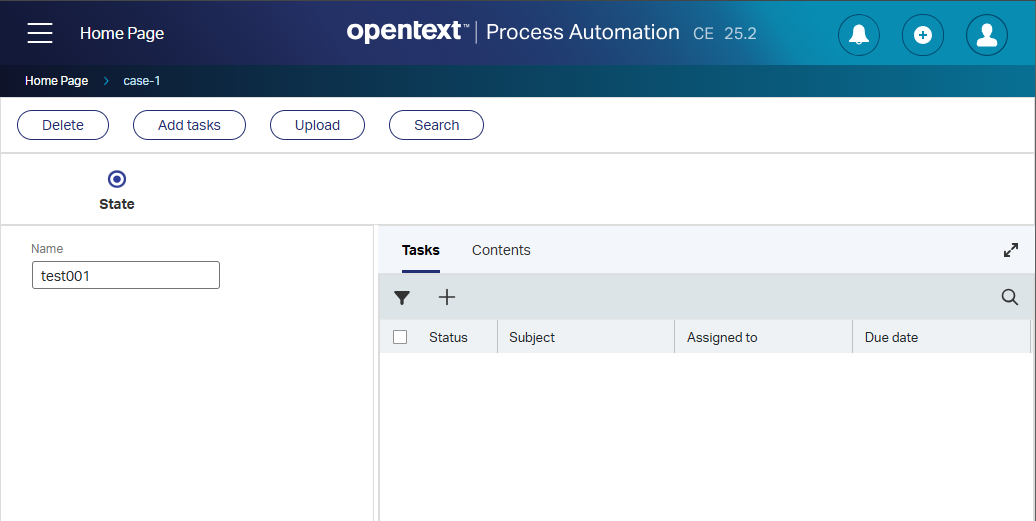This screenshot has width=1036, height=521.
Task: Click the case-1 breadcrumb item
Action: tap(142, 81)
